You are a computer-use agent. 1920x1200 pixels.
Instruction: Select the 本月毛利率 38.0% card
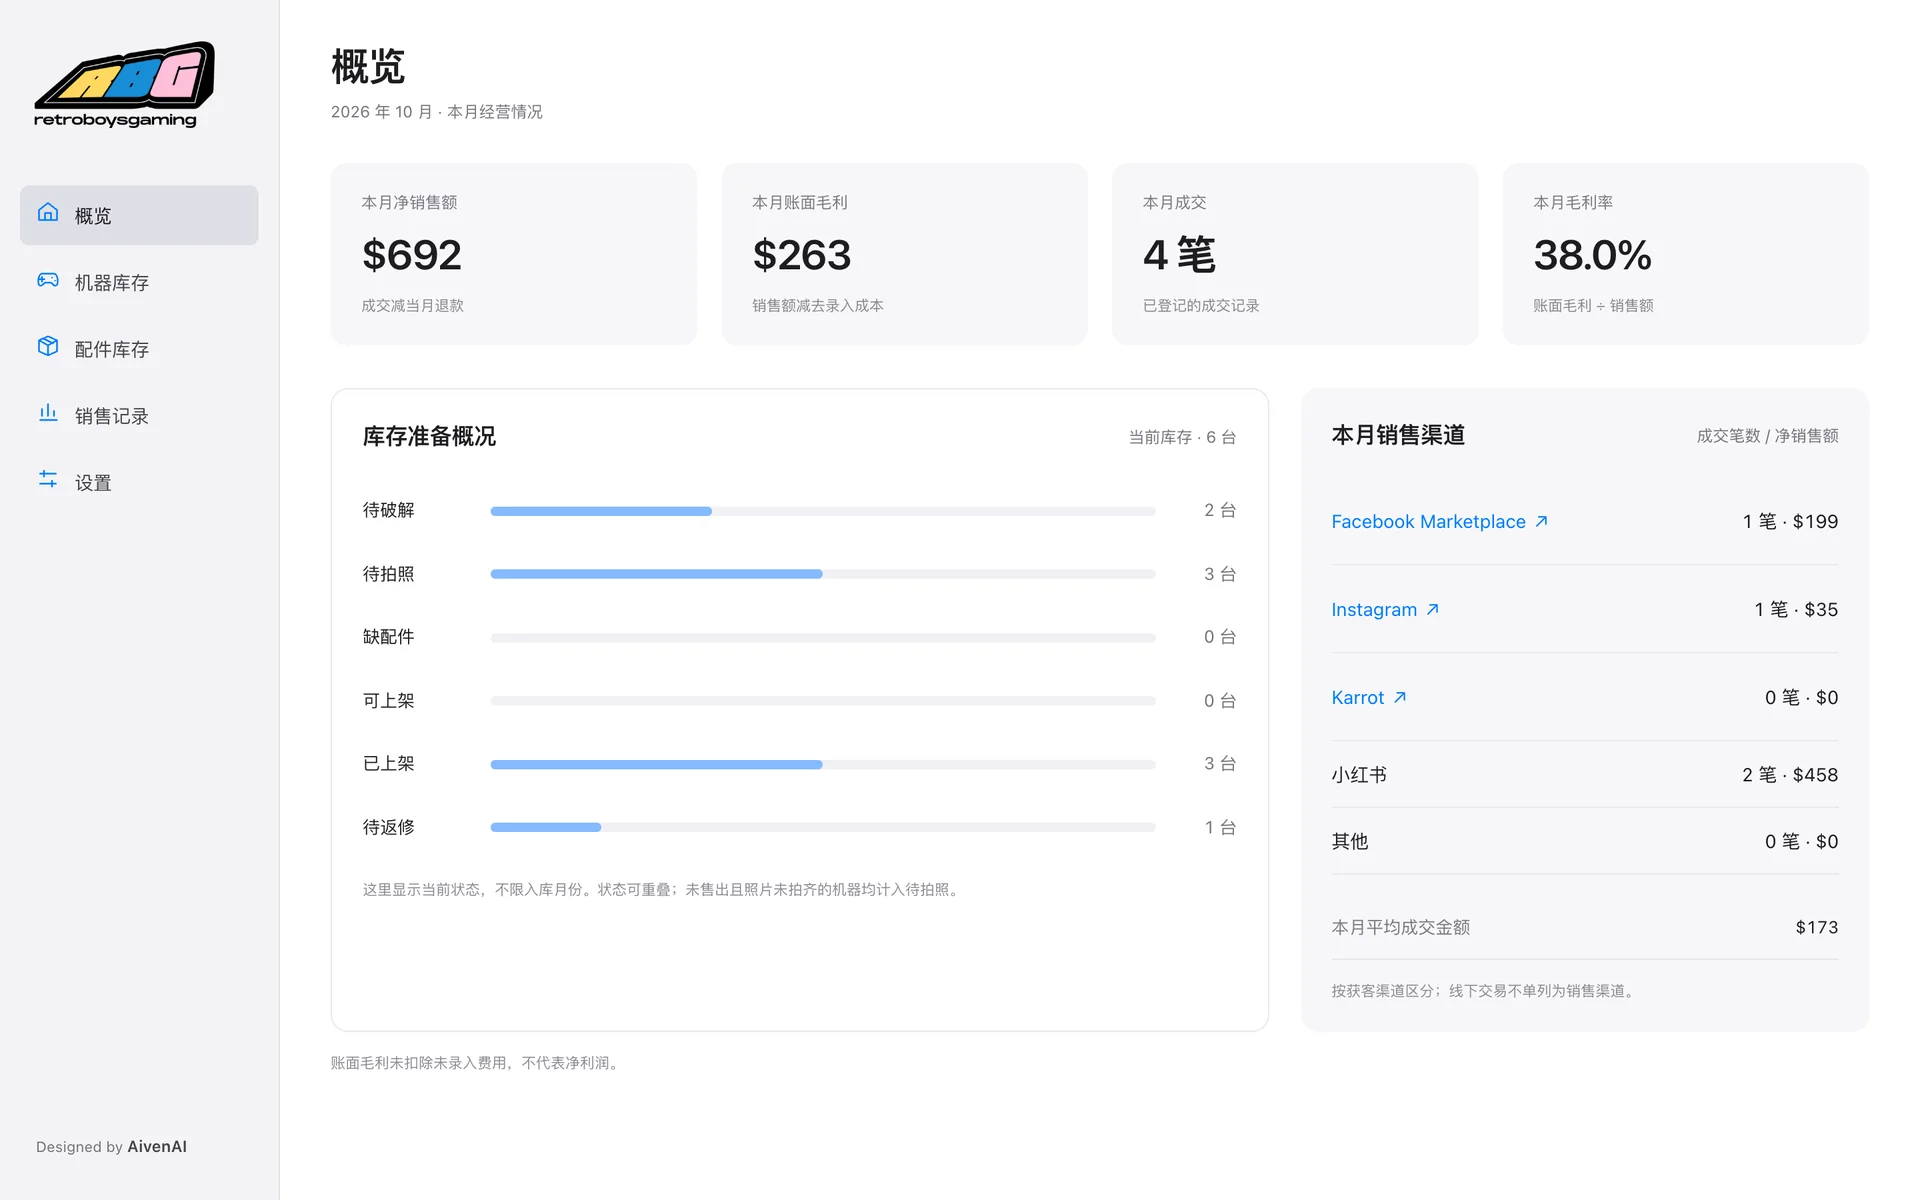(x=1685, y=254)
